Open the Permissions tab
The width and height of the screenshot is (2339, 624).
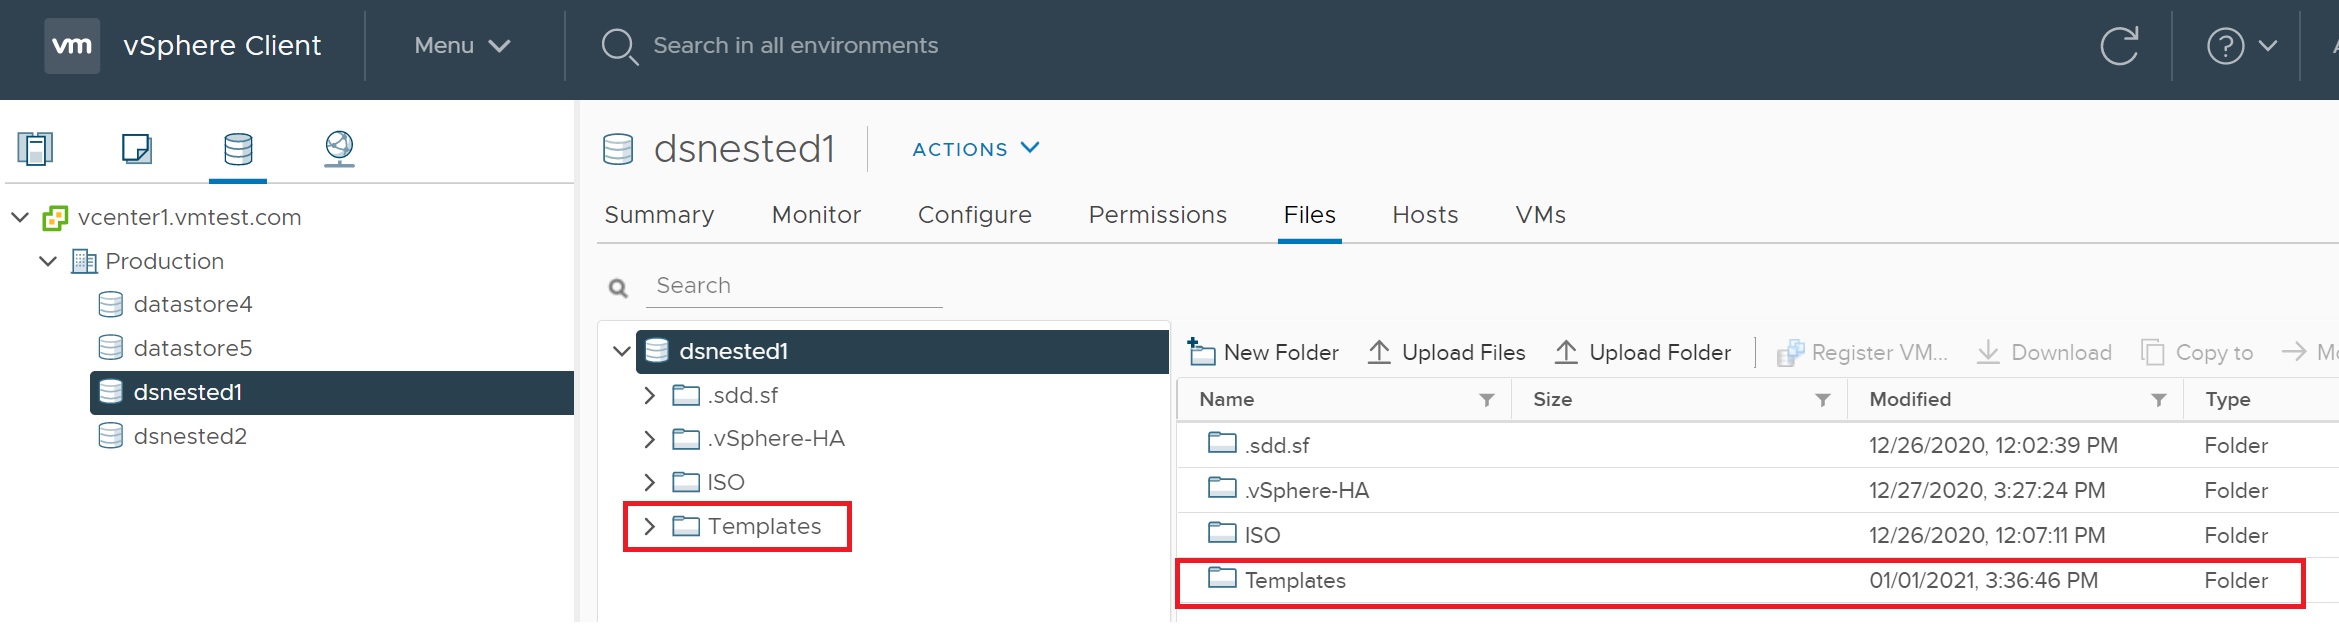1157,215
